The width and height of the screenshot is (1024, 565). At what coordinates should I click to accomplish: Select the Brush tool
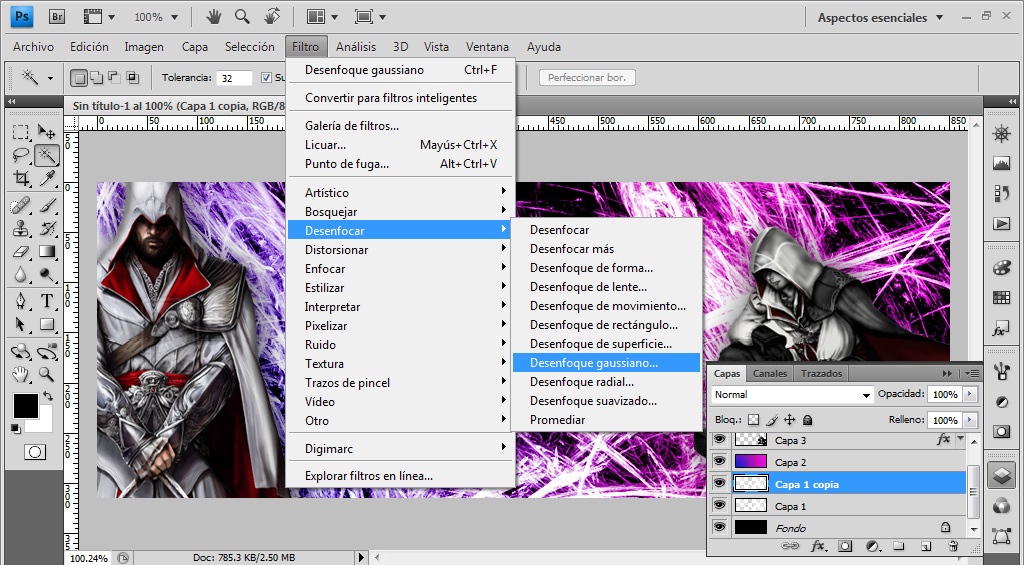[46, 206]
